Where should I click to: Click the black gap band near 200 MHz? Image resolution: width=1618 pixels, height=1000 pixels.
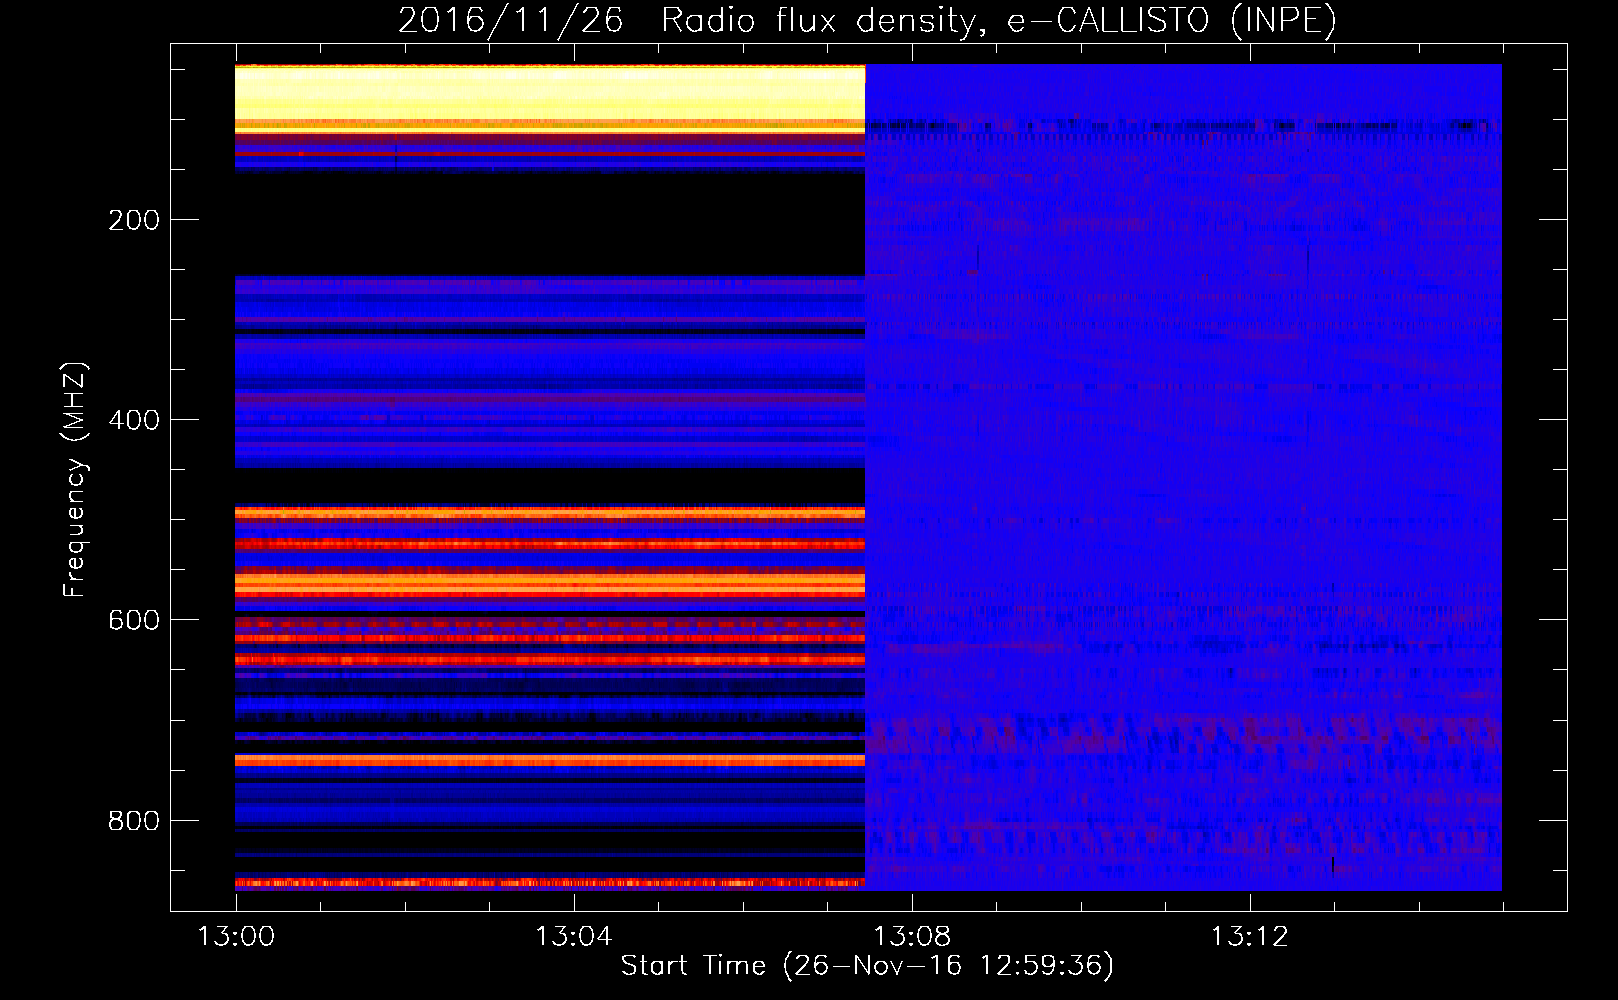[x=550, y=224]
